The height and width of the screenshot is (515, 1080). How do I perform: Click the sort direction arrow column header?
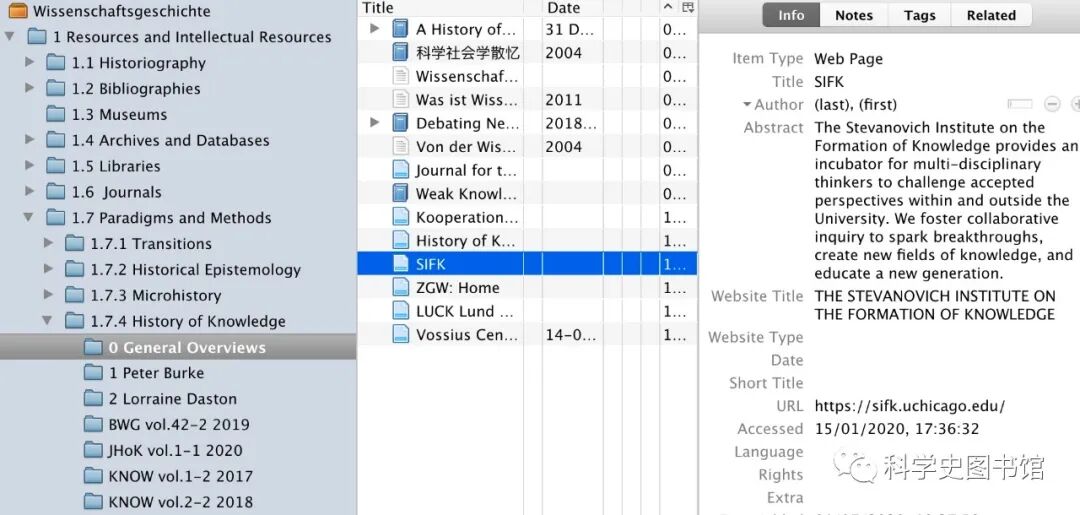coord(668,8)
